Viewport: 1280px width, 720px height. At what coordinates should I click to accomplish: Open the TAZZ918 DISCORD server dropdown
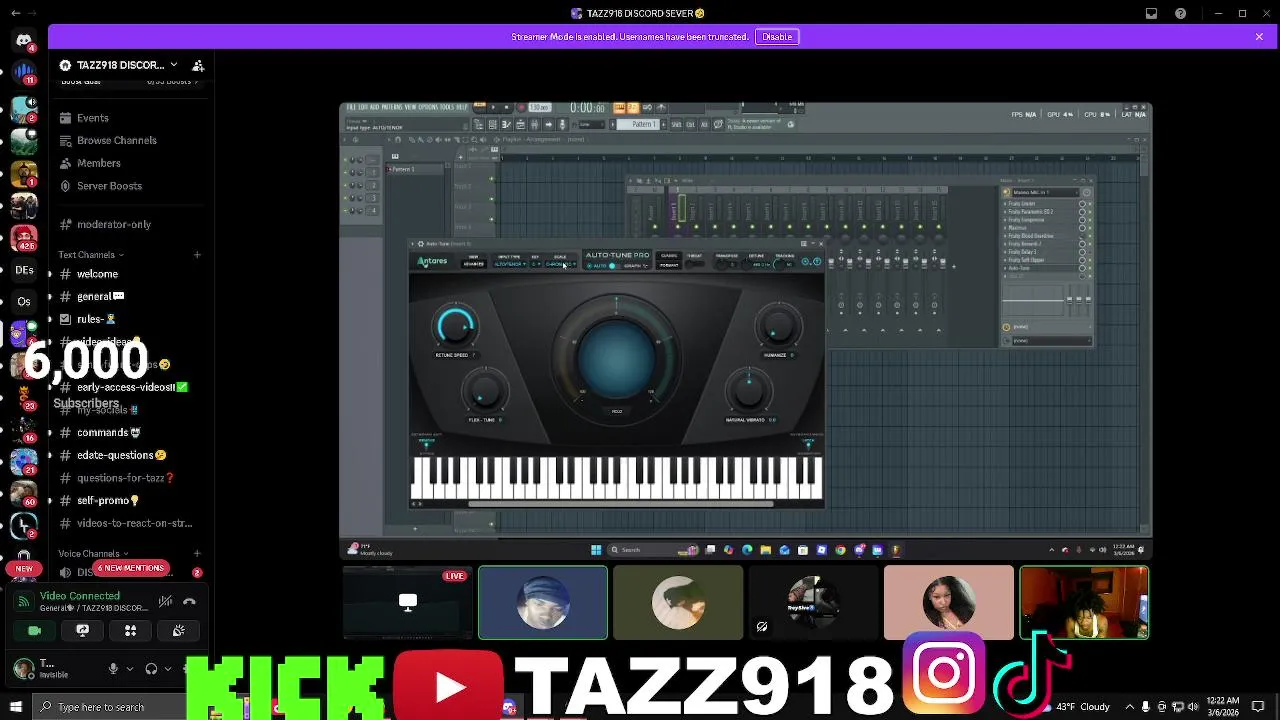tap(119, 65)
